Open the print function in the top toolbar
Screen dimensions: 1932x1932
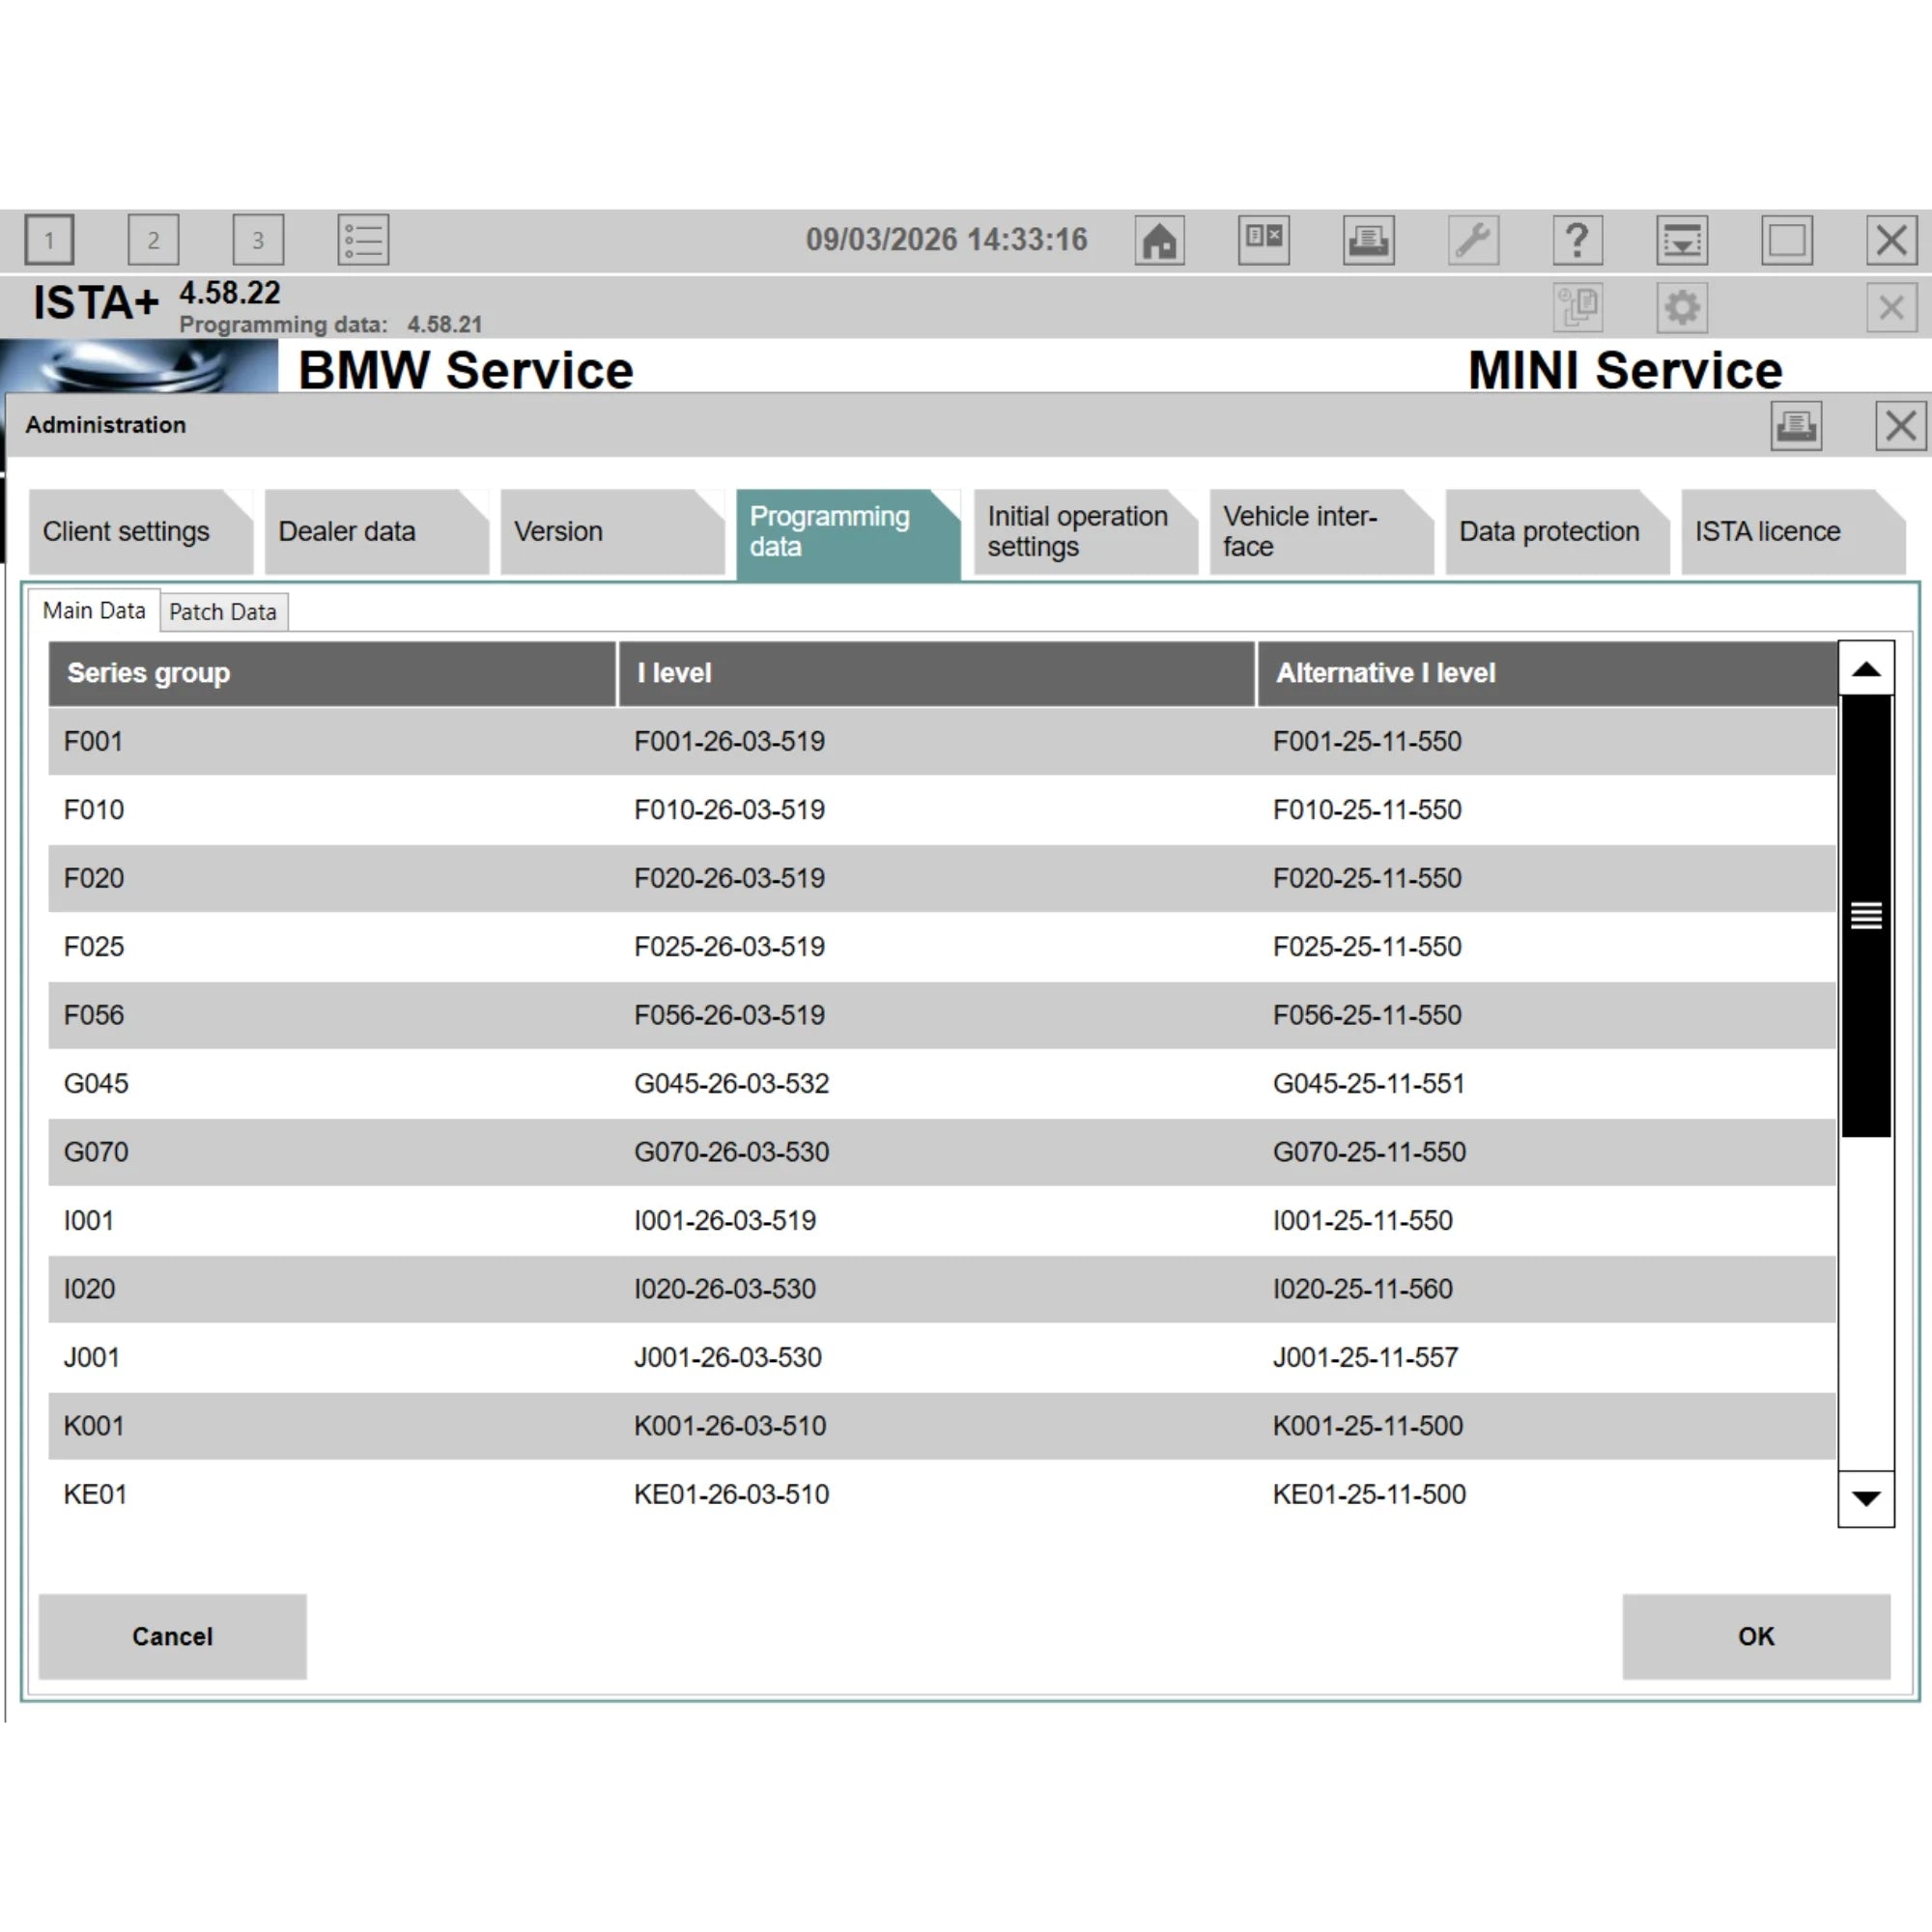coord(1369,240)
